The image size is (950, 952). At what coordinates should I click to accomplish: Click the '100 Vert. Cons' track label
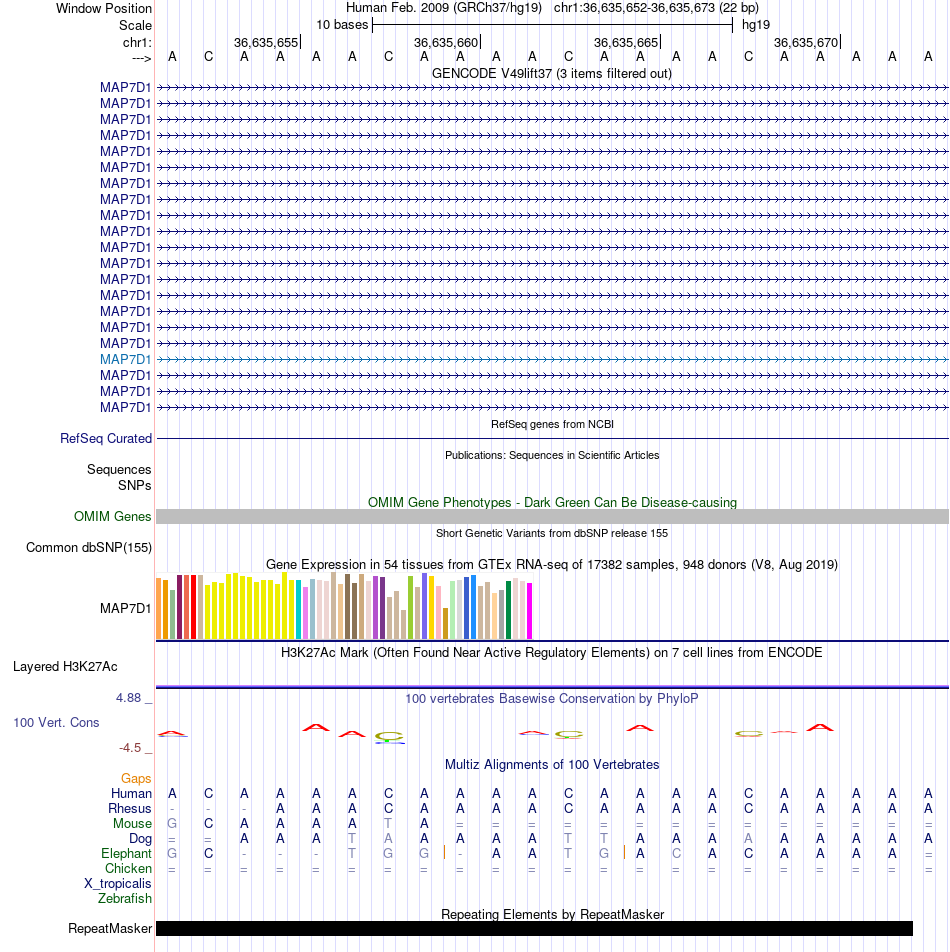tap(56, 722)
